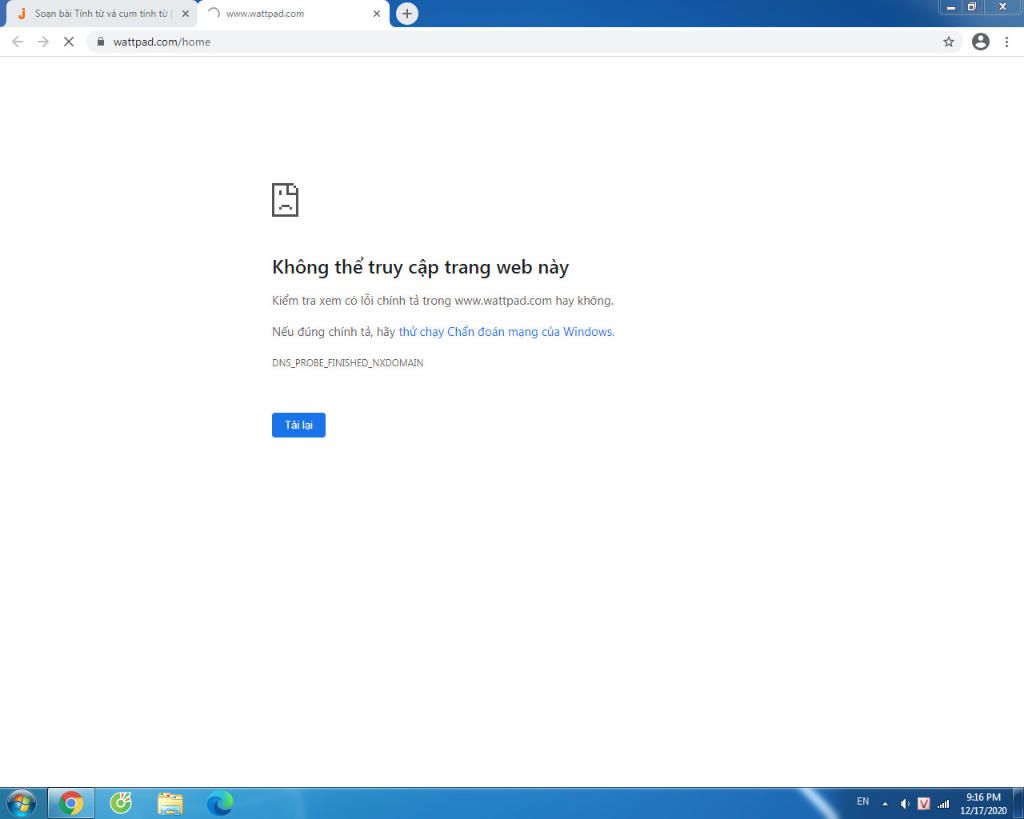Restore down the Chrome window
The image size is (1024, 819).
tap(972, 7)
